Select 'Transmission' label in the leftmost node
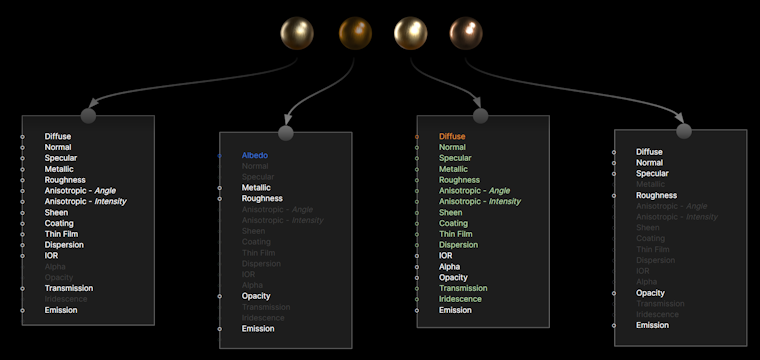This screenshot has height=360, width=760. pyautogui.click(x=69, y=288)
